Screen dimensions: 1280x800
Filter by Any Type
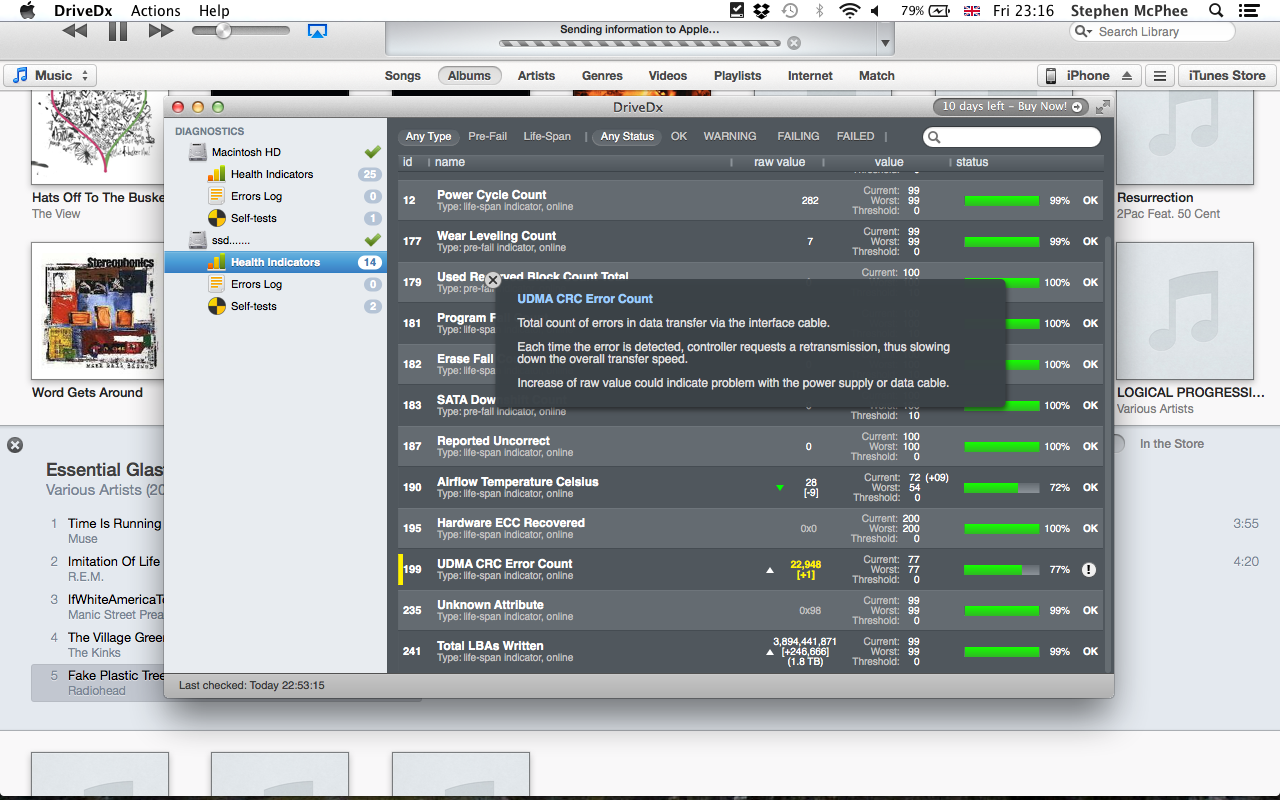pos(428,136)
